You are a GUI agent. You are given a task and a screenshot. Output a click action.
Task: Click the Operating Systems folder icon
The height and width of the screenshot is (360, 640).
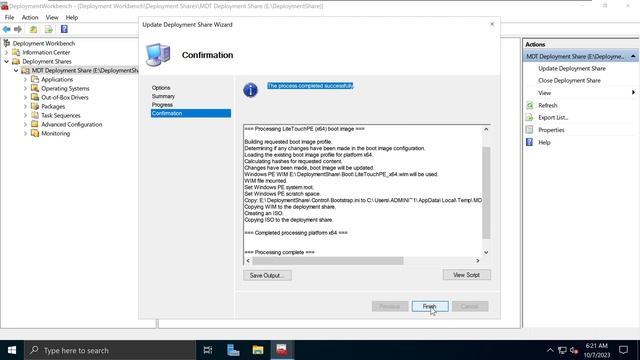point(35,88)
